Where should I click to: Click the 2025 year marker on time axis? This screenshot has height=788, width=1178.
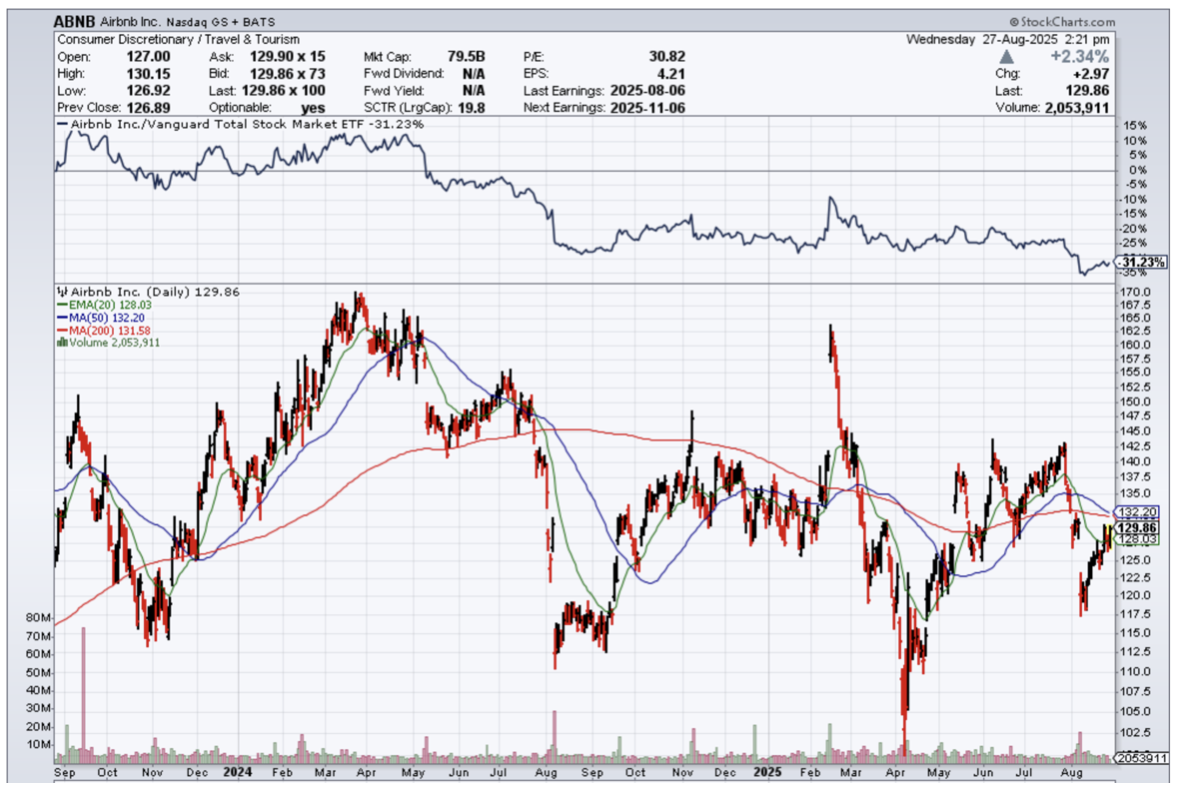point(768,771)
